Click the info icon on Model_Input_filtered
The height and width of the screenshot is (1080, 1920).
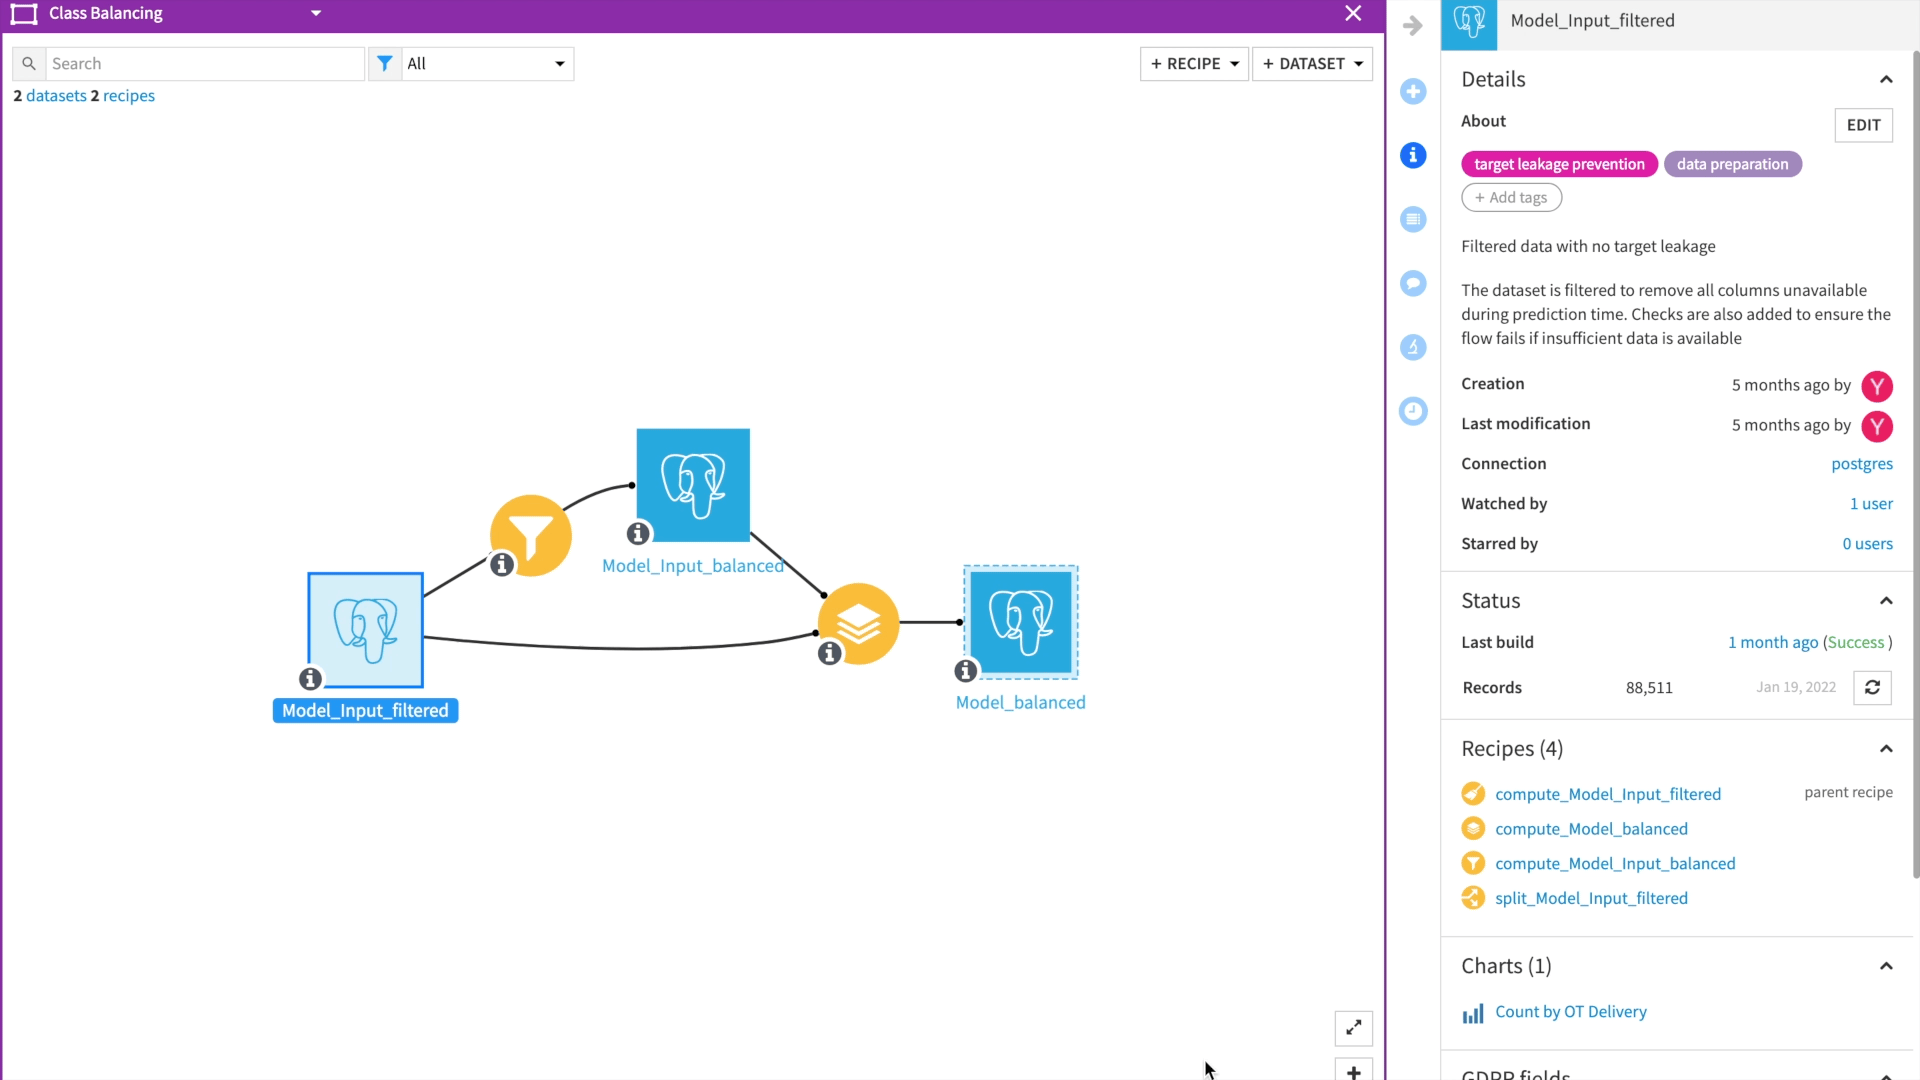pyautogui.click(x=309, y=678)
